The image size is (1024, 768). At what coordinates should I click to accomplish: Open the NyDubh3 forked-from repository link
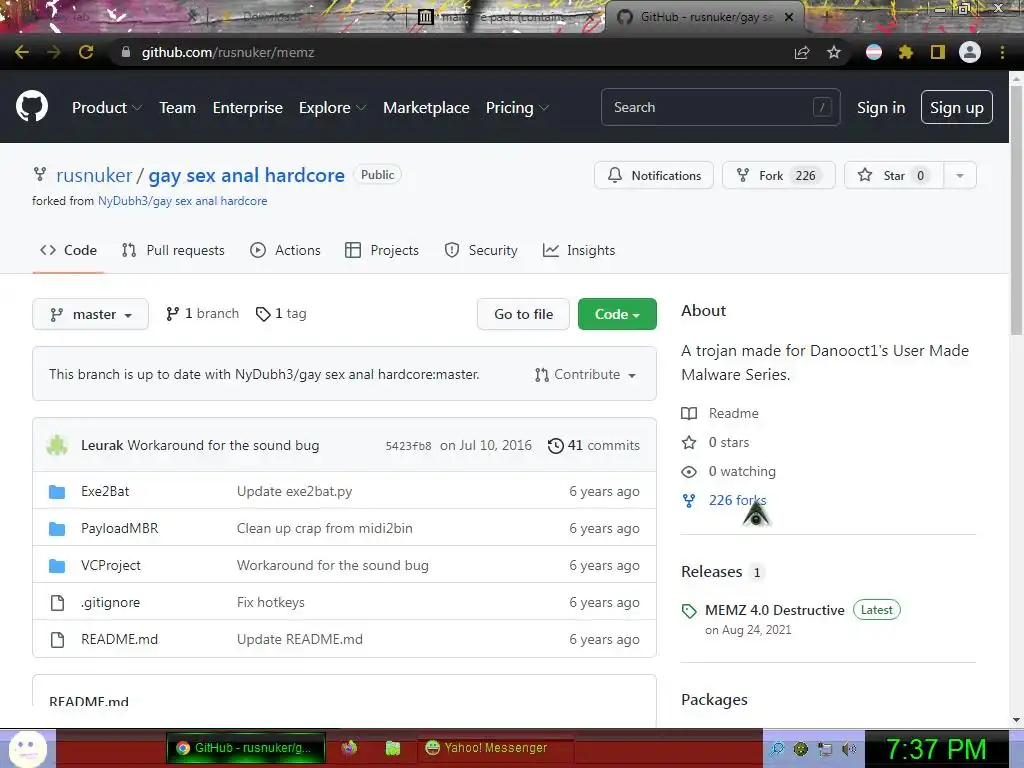(x=182, y=201)
